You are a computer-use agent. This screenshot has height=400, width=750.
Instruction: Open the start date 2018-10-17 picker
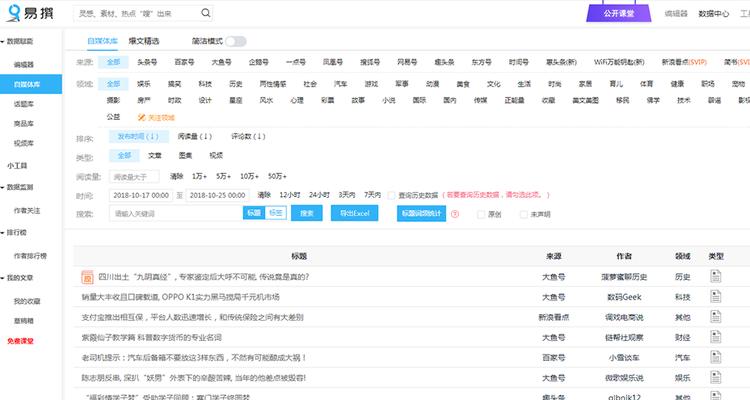(x=141, y=195)
